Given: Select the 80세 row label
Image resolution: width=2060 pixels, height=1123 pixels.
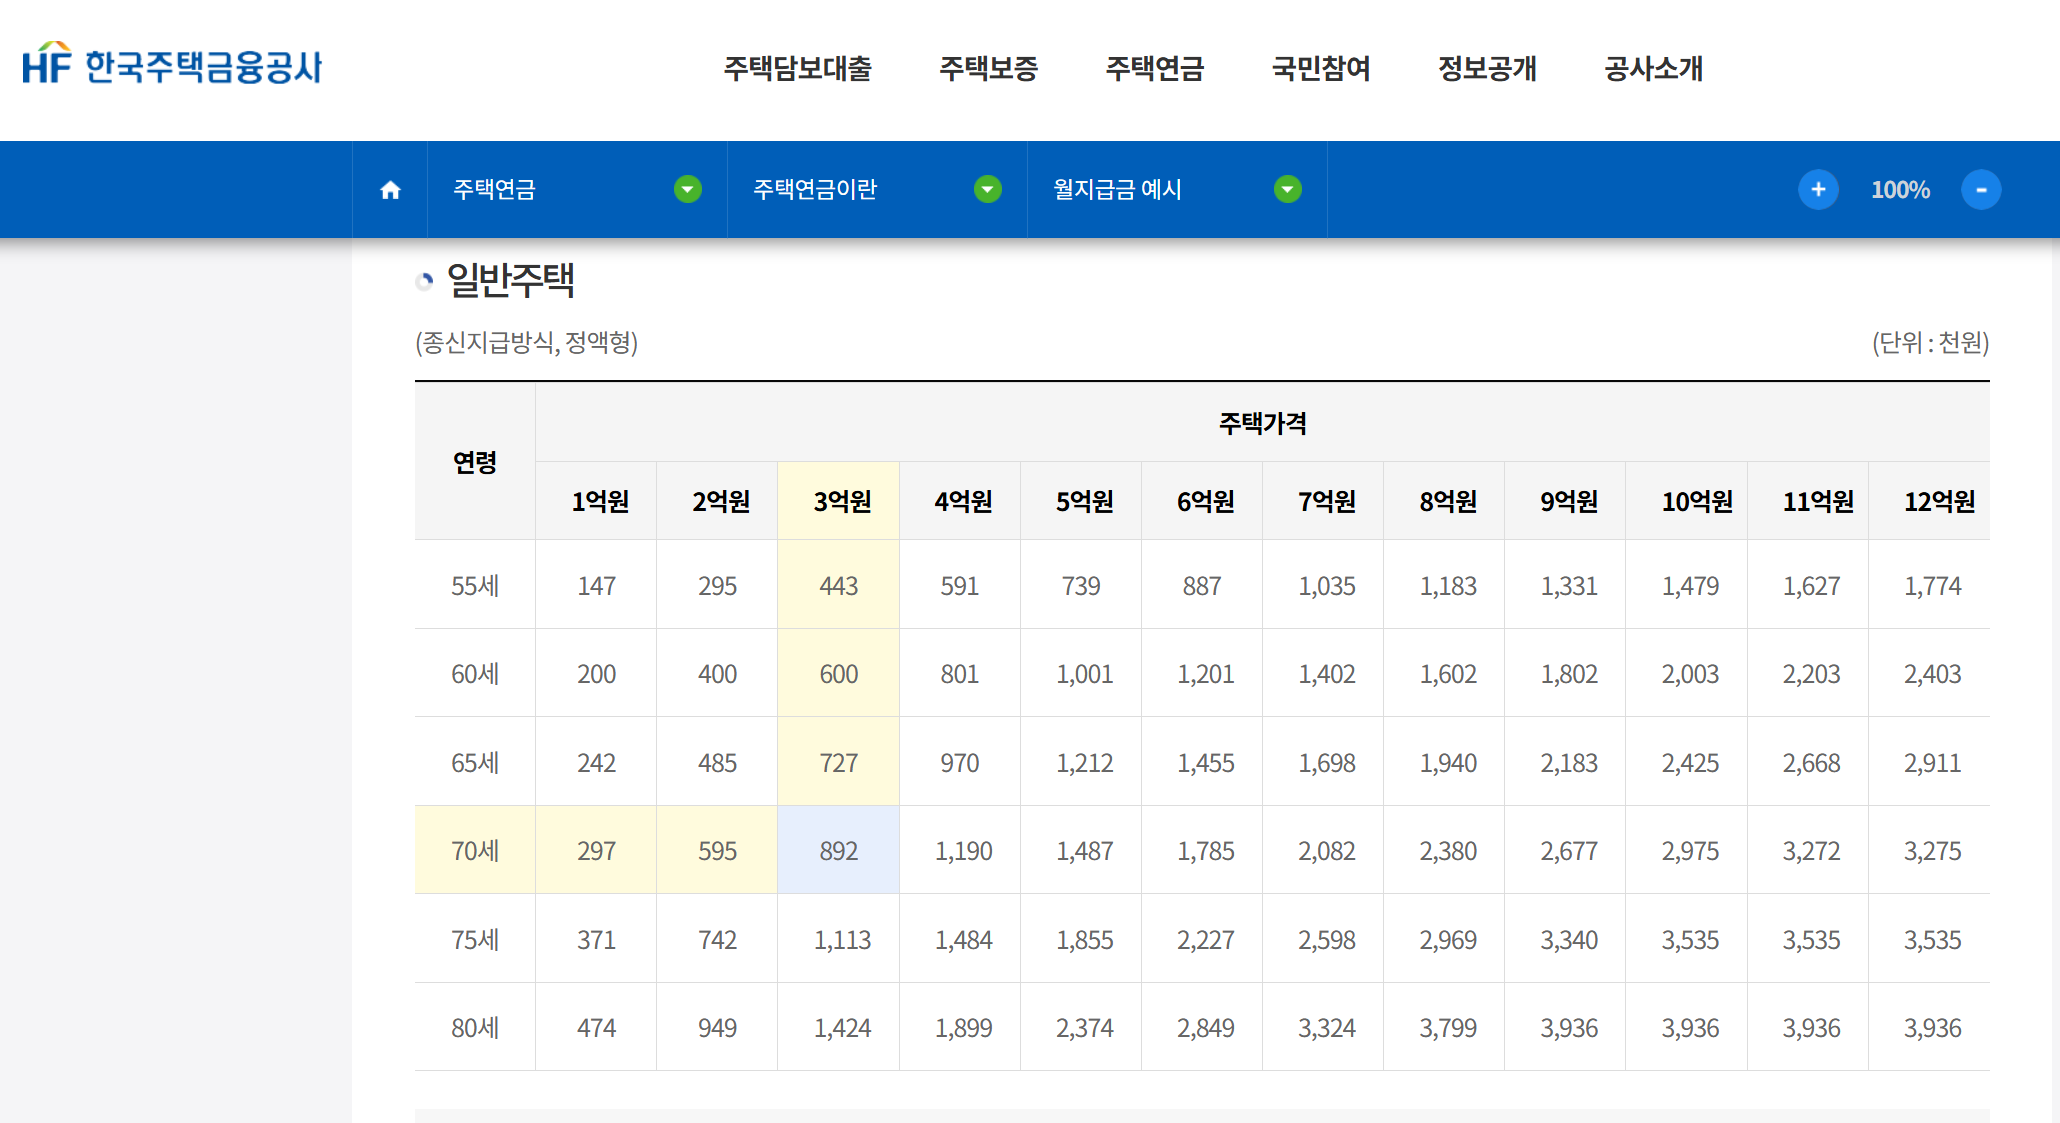Looking at the screenshot, I should 475,1028.
